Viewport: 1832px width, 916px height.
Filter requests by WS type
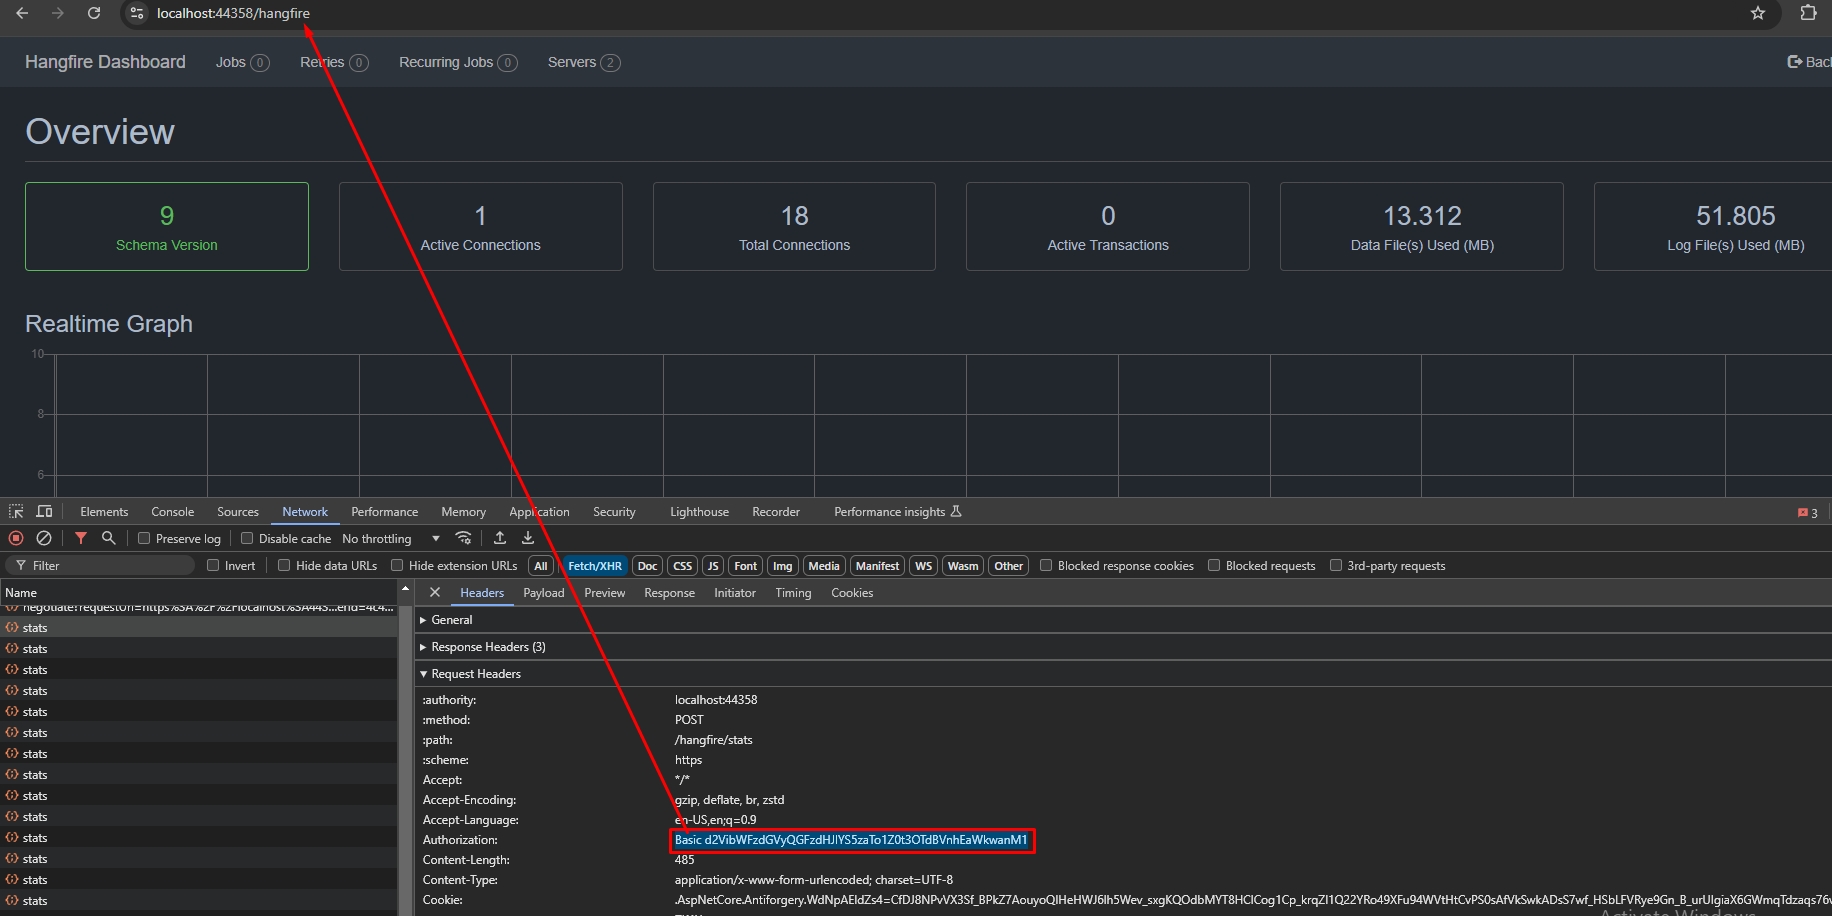point(924,566)
